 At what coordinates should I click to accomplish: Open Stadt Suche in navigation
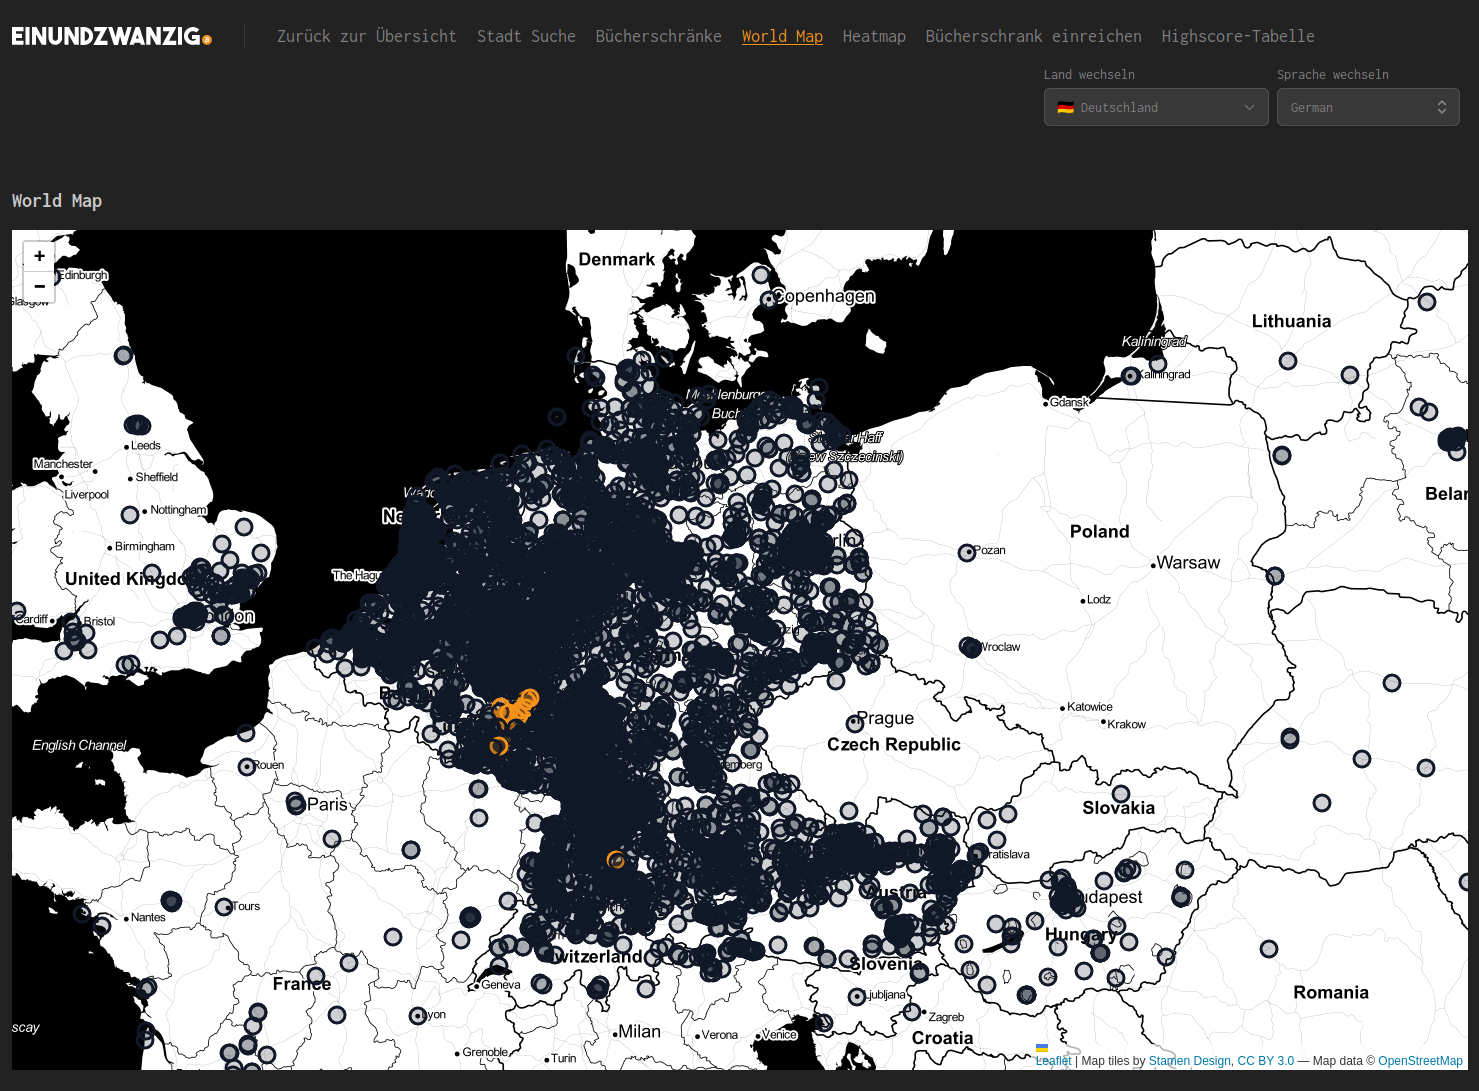tap(526, 36)
